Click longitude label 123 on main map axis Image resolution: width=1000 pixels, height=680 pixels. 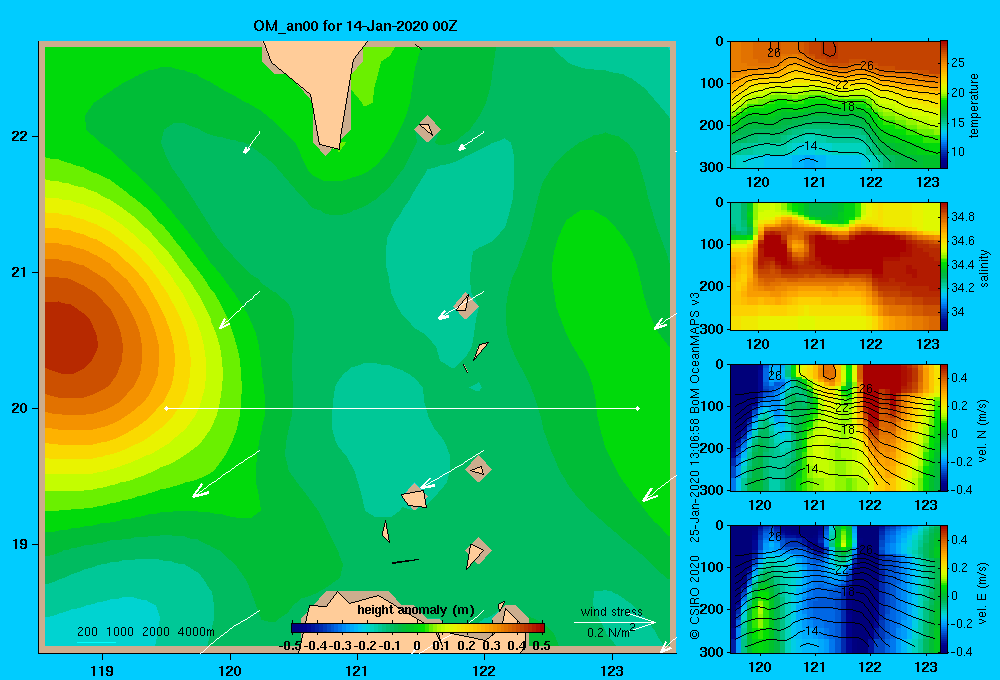(612, 670)
